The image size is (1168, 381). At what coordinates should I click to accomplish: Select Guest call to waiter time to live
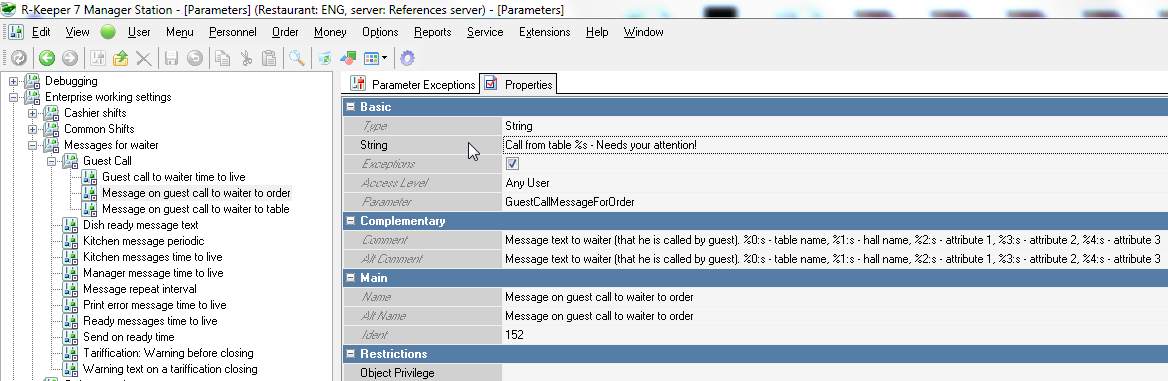point(174,177)
